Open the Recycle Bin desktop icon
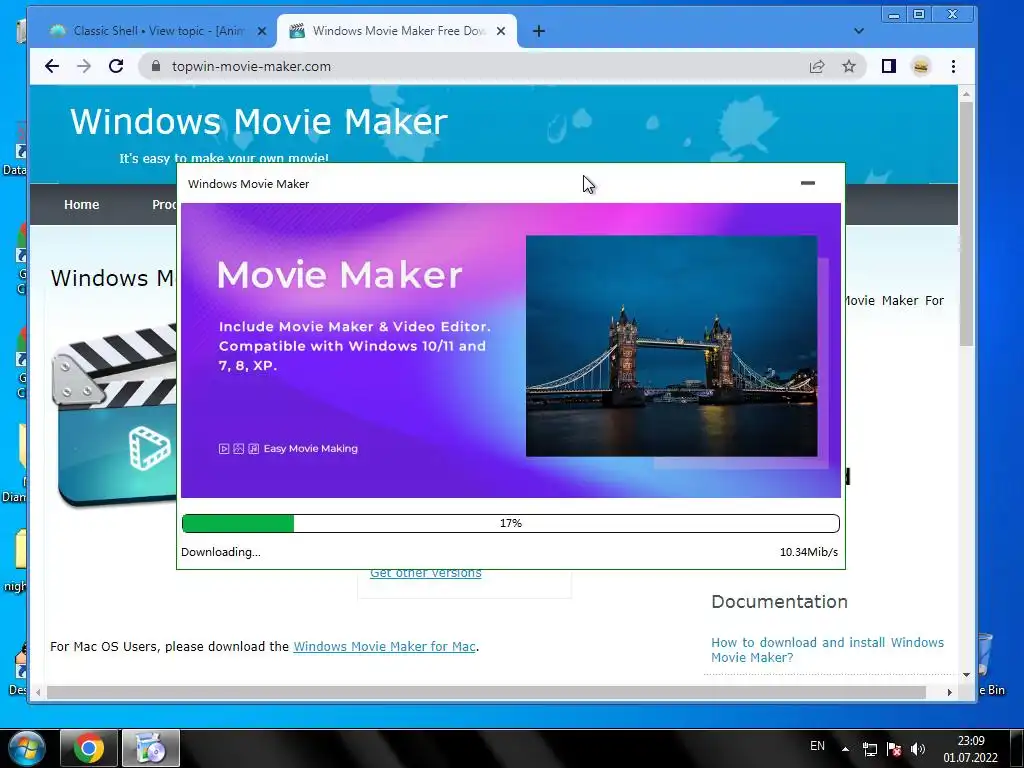This screenshot has height=768, width=1024. pyautogui.click(x=991, y=663)
